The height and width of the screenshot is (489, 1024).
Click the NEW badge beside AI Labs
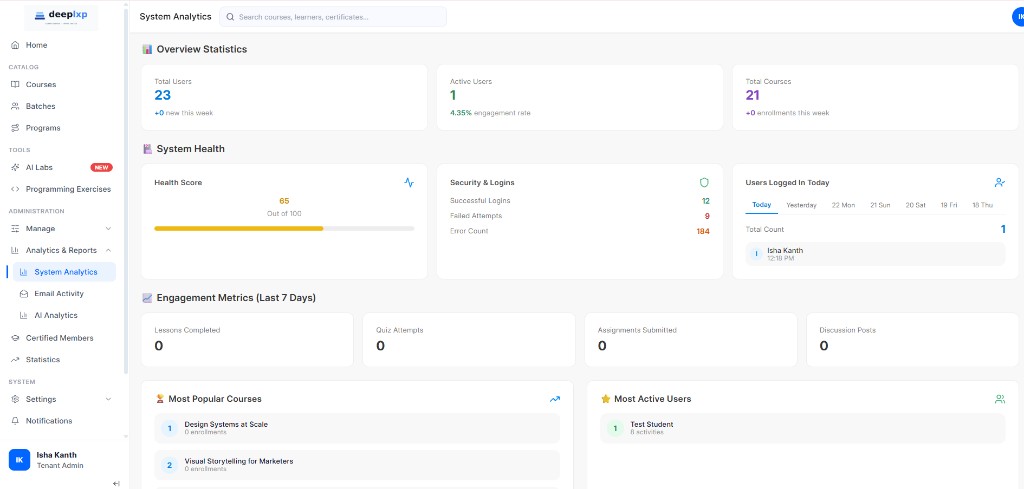[101, 167]
